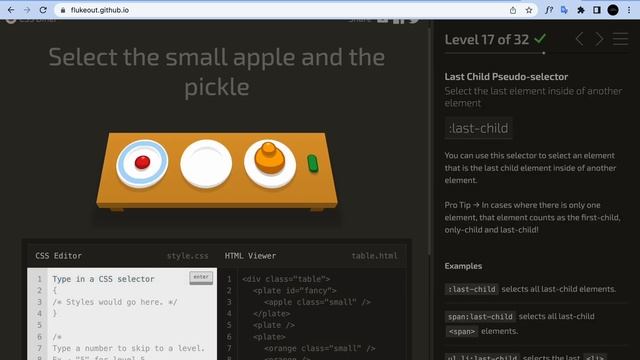The width and height of the screenshot is (640, 360).
Task: Click the 'Last Child Pseudo-selector' title
Action: 506,77
